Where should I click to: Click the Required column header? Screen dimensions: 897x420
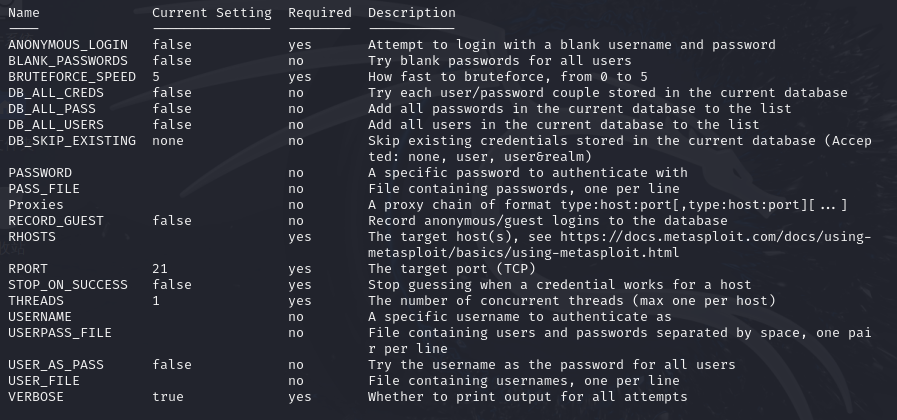tap(320, 13)
